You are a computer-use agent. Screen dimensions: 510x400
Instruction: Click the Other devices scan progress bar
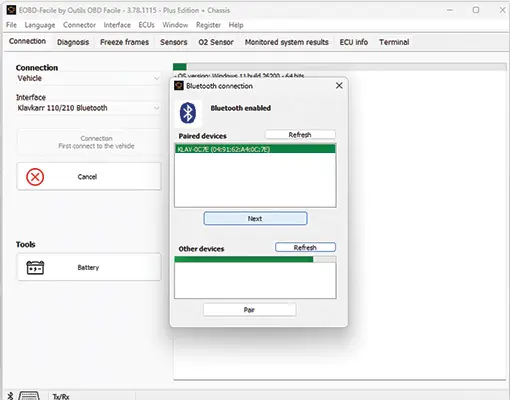255,259
